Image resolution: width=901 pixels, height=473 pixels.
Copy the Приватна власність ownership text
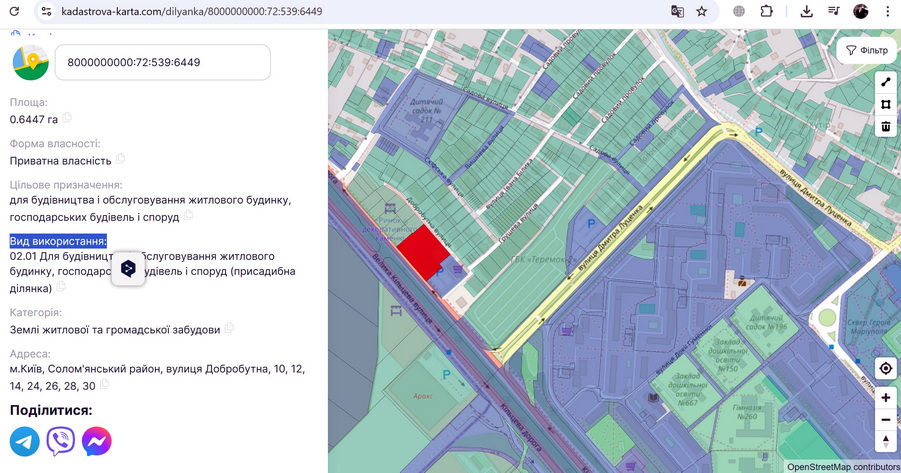(x=120, y=159)
